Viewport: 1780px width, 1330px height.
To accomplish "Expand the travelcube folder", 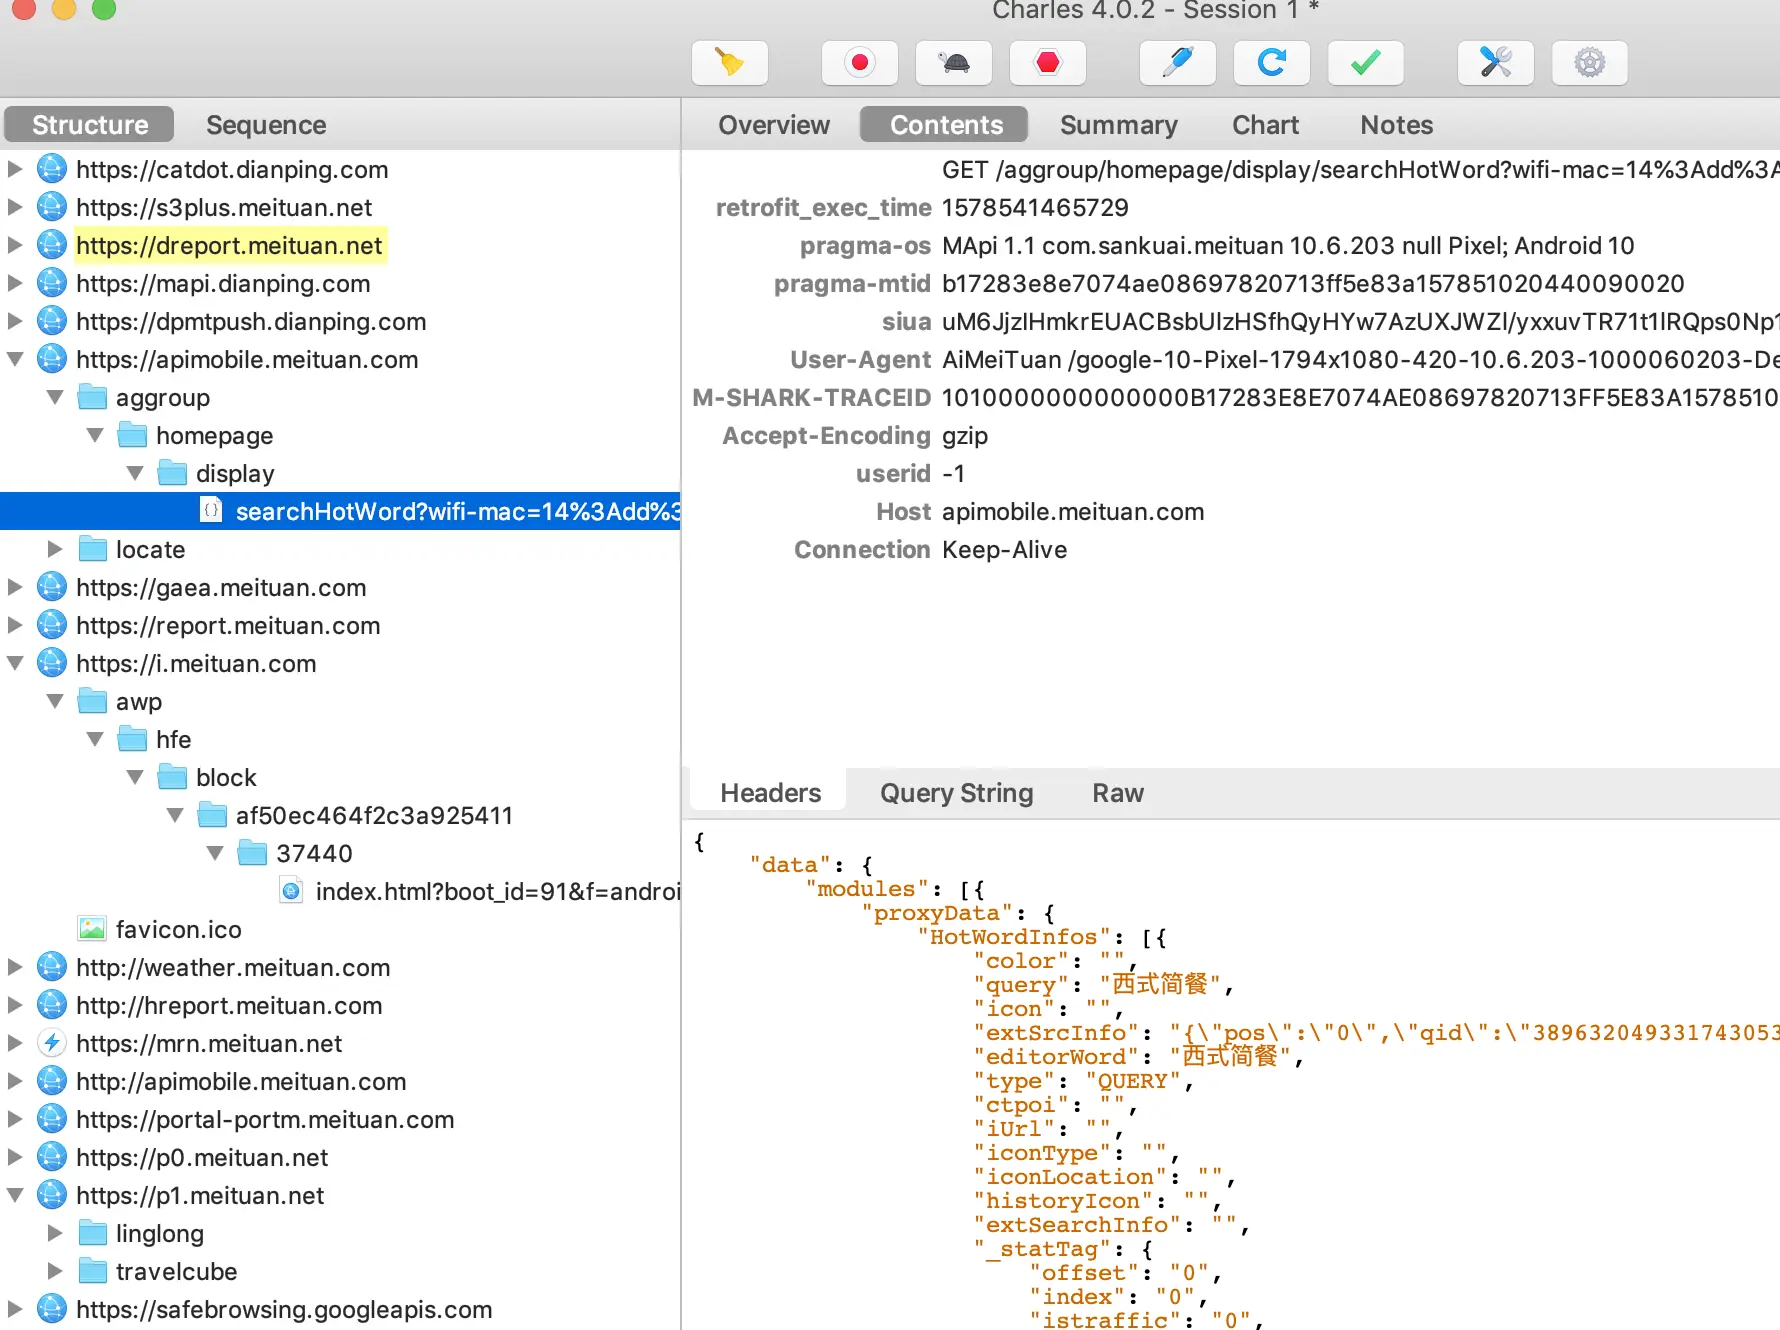I will click(55, 1271).
